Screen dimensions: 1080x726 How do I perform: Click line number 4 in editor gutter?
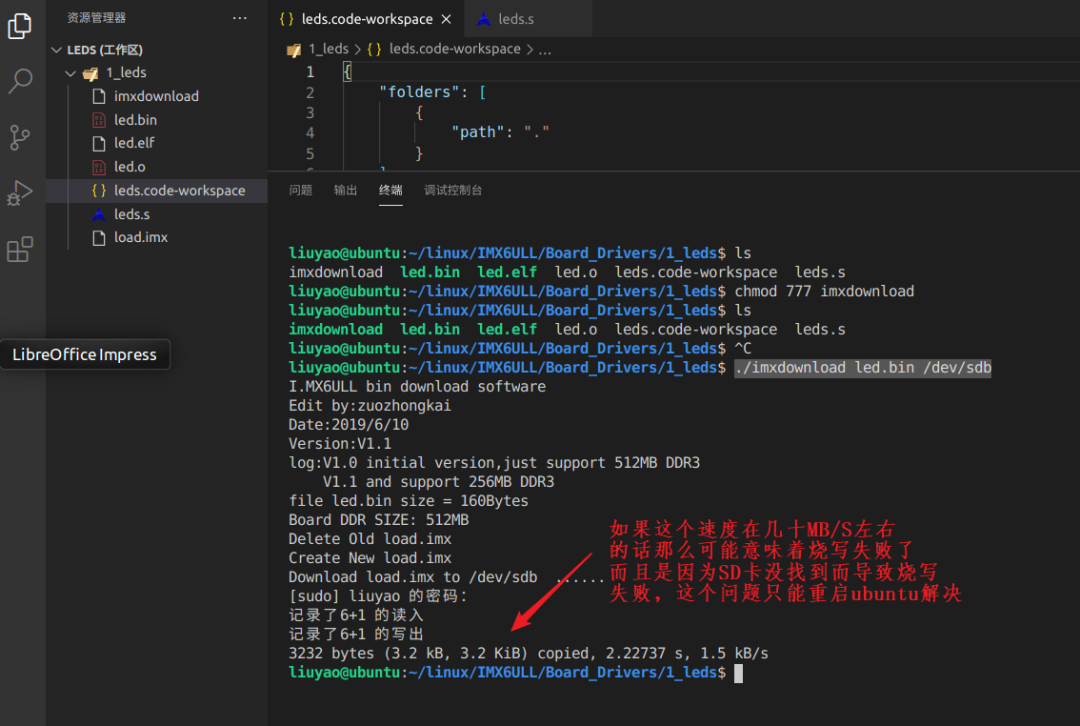310,133
